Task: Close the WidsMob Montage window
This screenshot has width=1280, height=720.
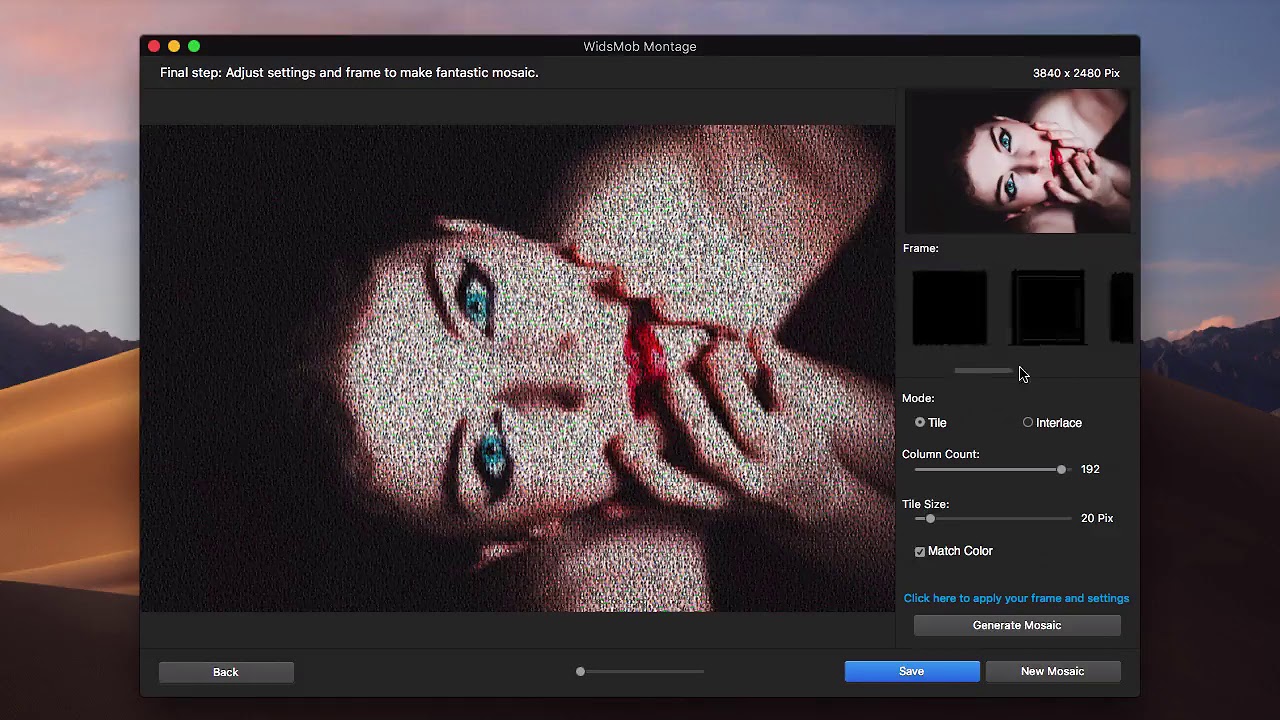Action: [x=154, y=46]
